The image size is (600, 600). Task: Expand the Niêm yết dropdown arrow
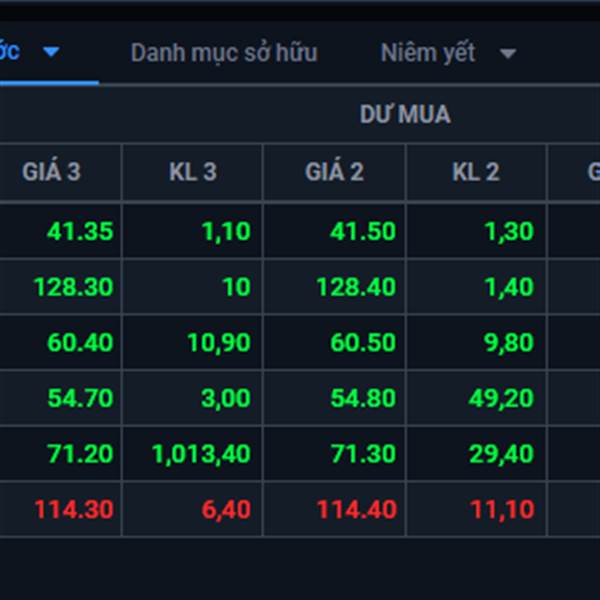(x=508, y=54)
